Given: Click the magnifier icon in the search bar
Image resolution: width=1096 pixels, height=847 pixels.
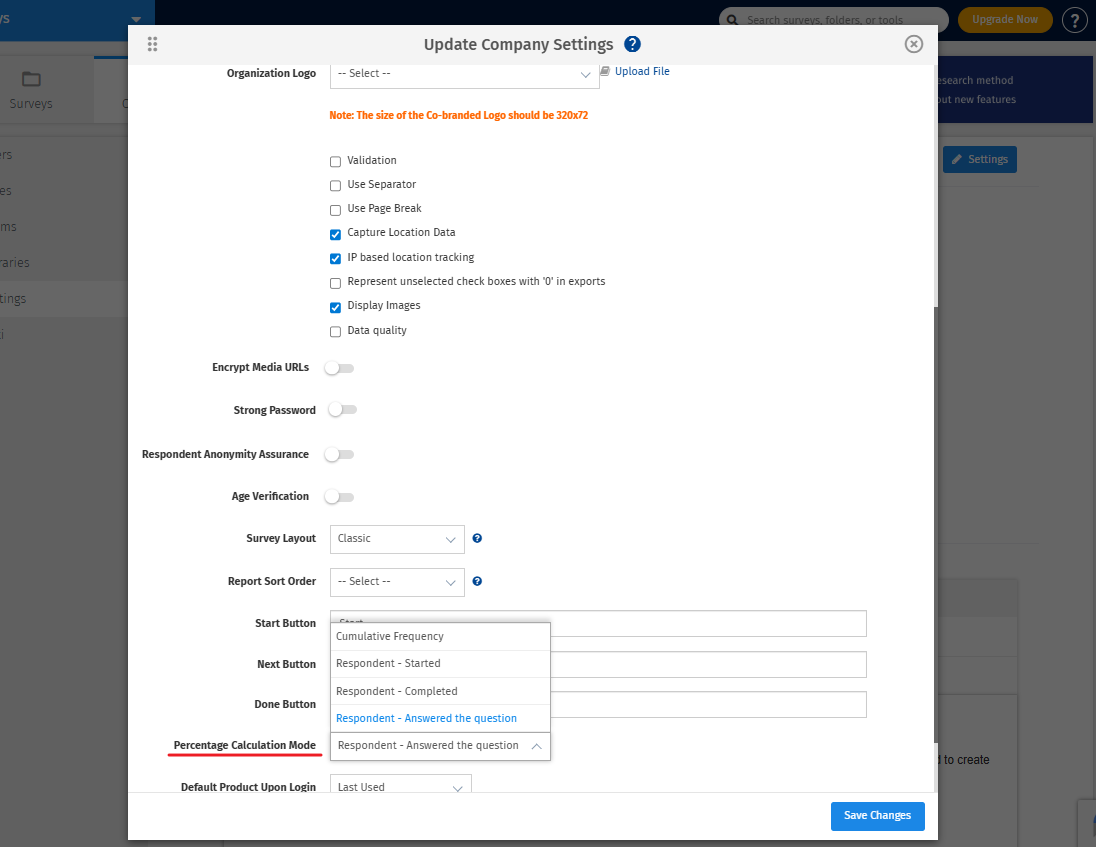Looking at the screenshot, I should click(731, 19).
